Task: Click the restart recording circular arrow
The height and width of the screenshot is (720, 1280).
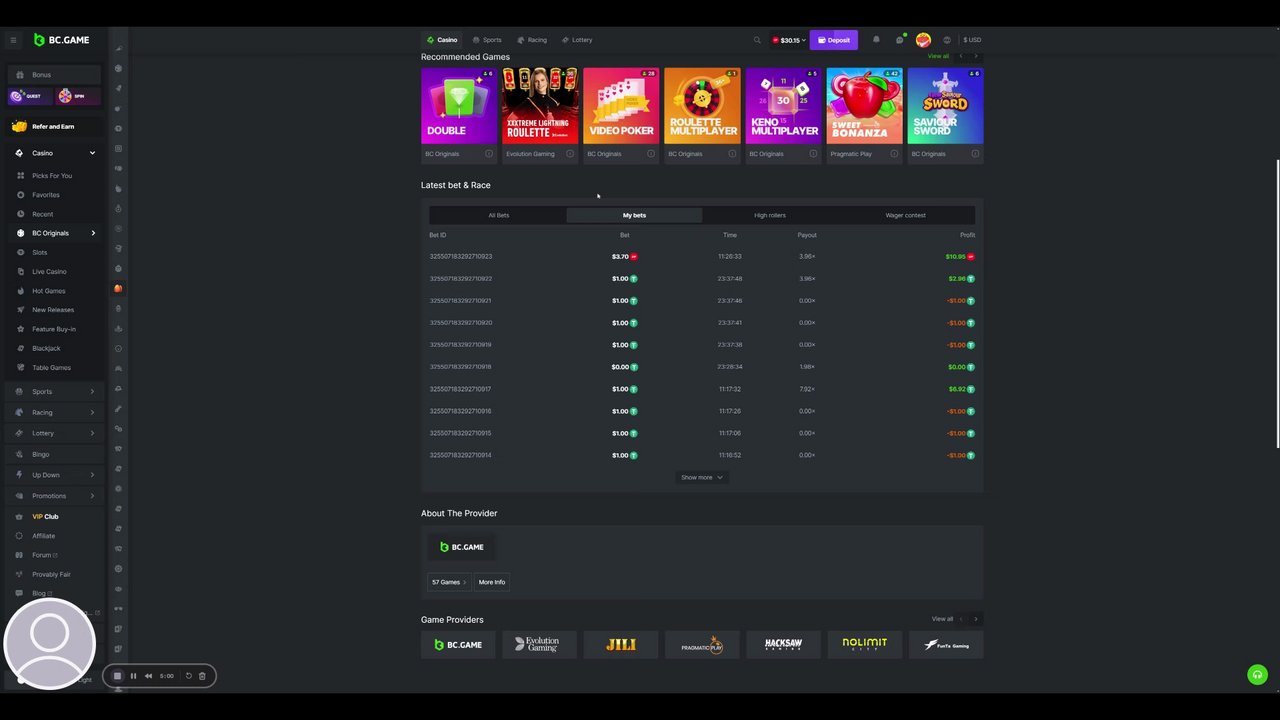Action: [189, 676]
